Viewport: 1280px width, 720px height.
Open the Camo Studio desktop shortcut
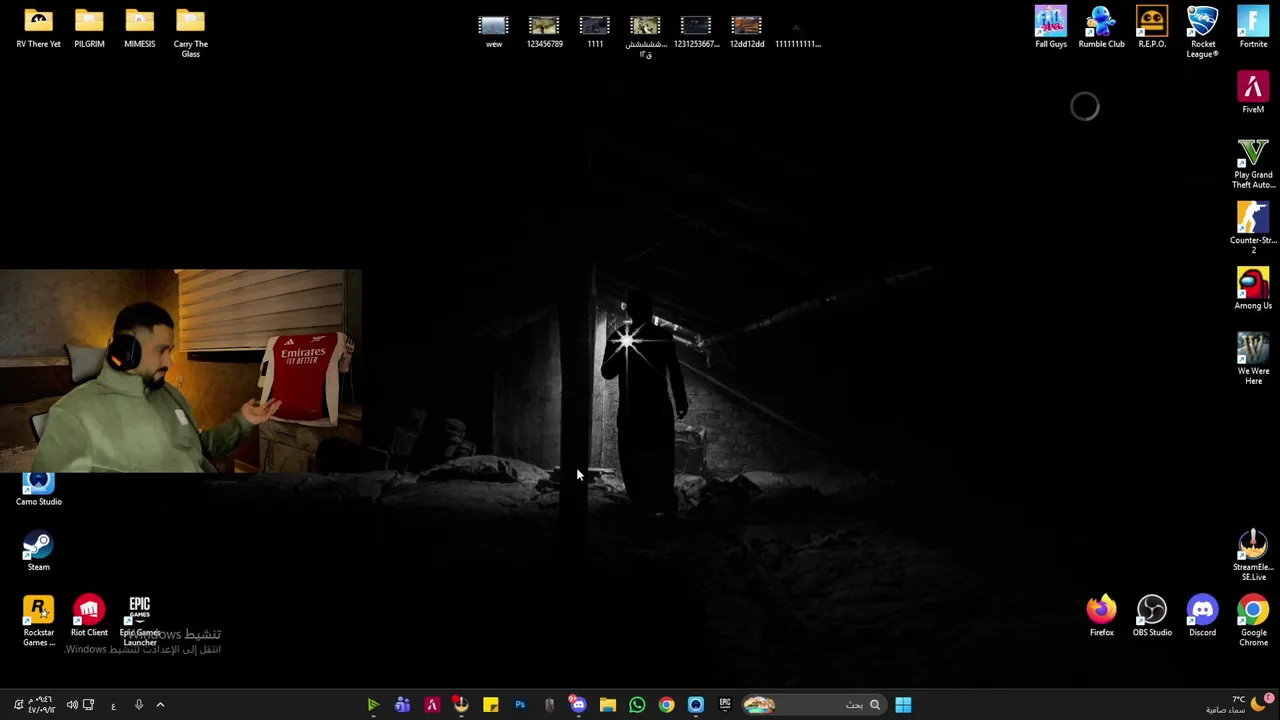38,490
